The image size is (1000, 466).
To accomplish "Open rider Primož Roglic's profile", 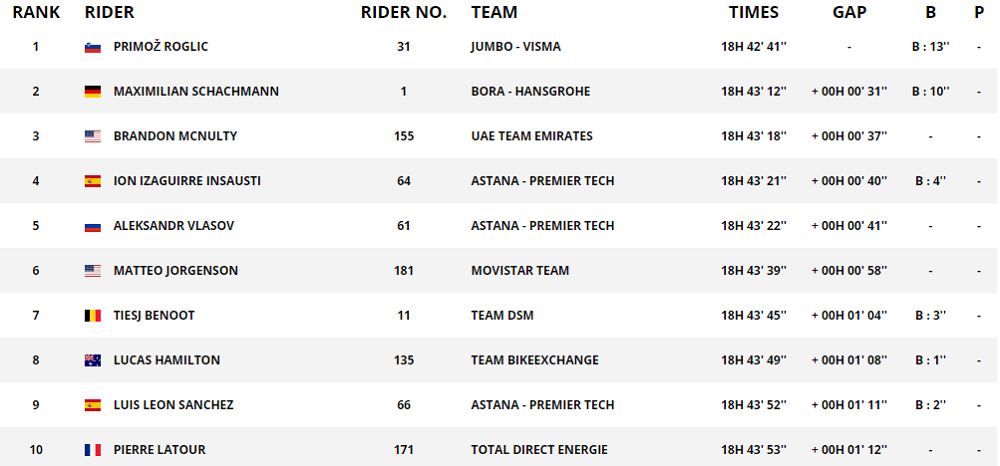I will [160, 46].
